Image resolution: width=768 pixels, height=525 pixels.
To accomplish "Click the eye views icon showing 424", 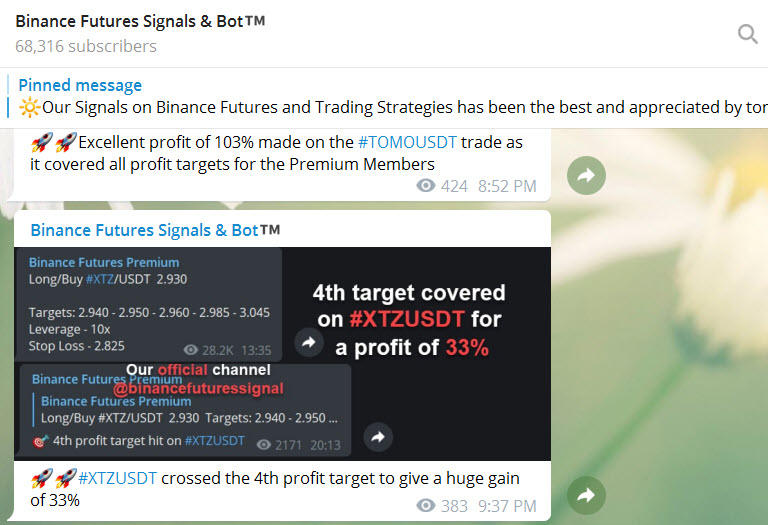I will (x=426, y=186).
